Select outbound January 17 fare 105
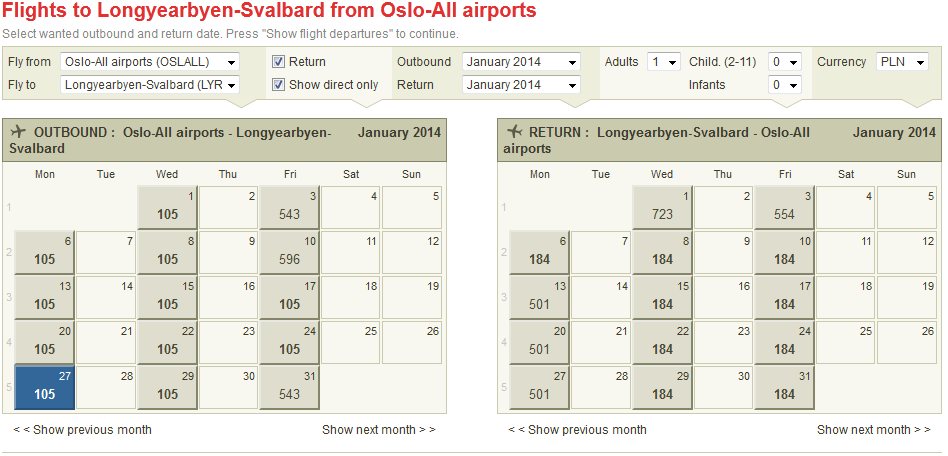The image size is (948, 456). click(x=290, y=298)
